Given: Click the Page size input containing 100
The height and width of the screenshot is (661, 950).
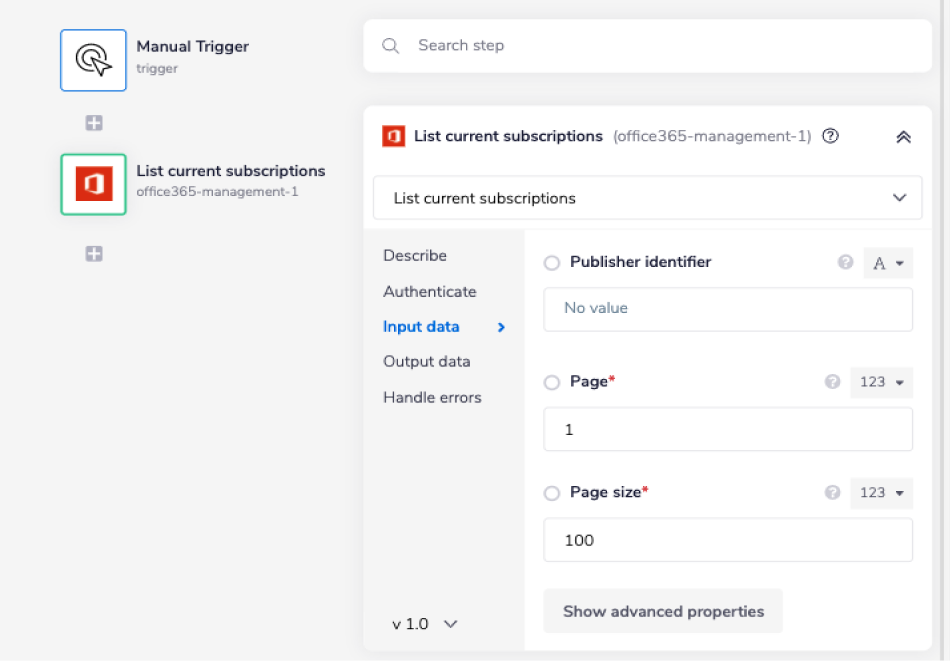Looking at the screenshot, I should coord(728,539).
